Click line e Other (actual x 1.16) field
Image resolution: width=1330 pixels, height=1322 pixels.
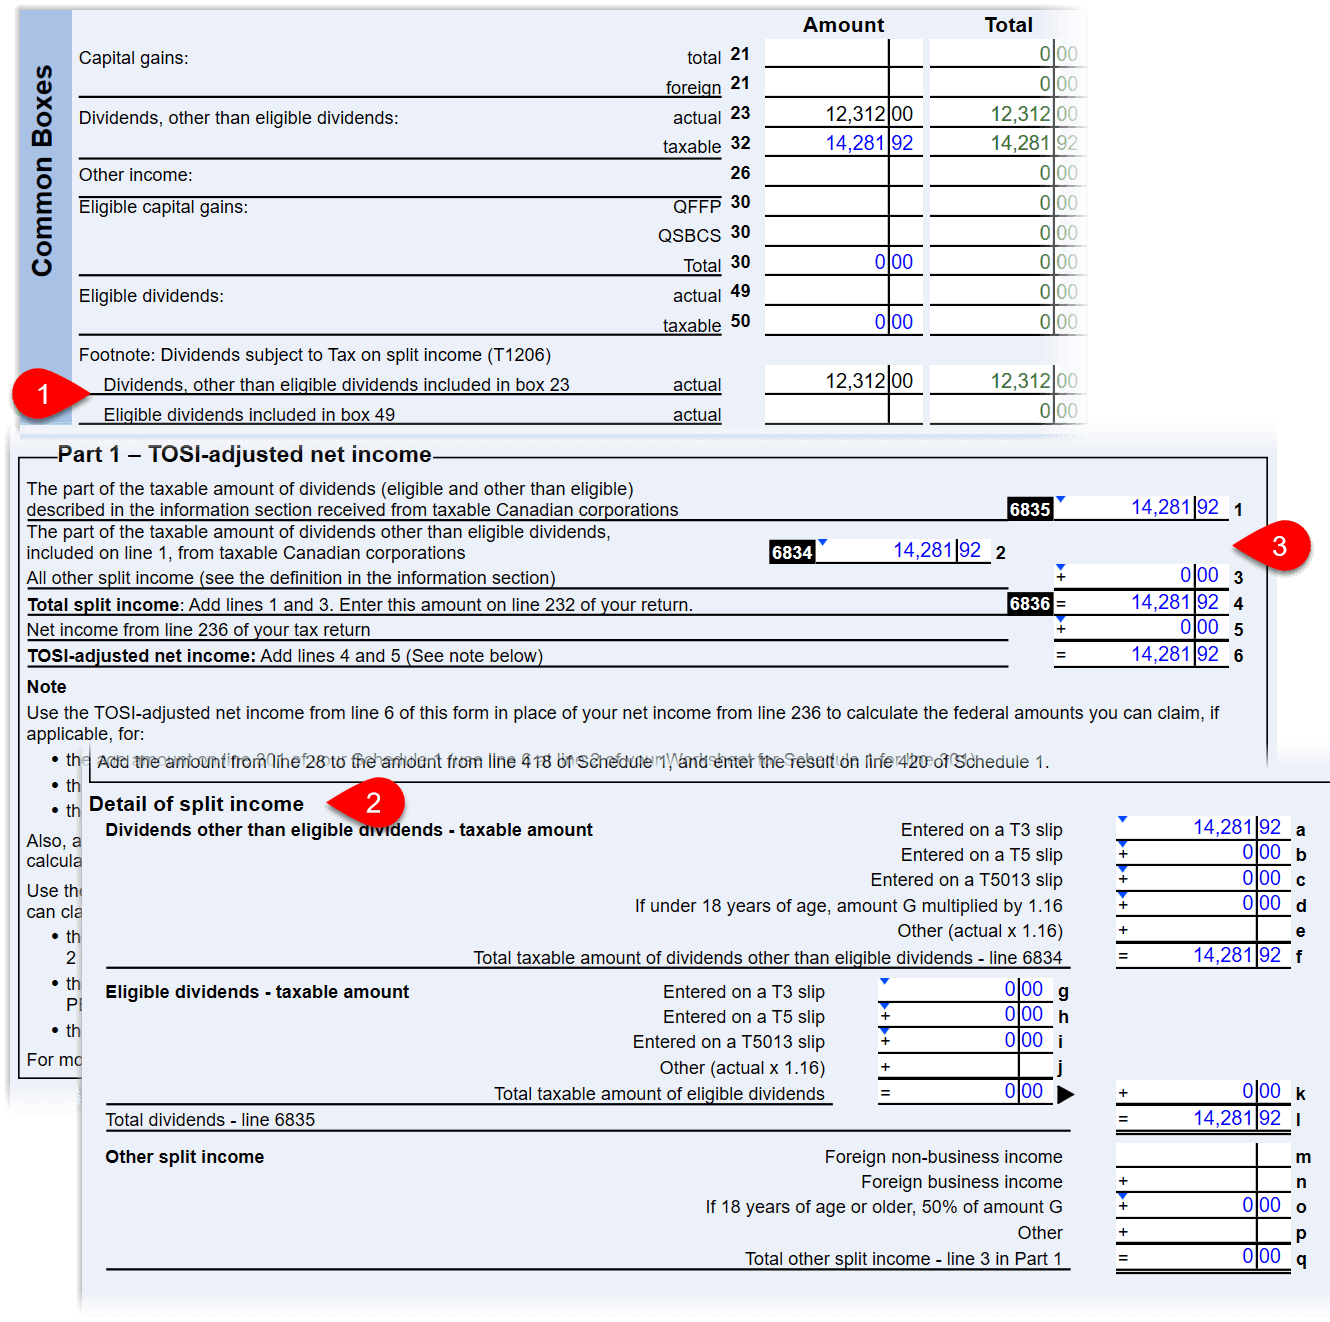point(1203,930)
